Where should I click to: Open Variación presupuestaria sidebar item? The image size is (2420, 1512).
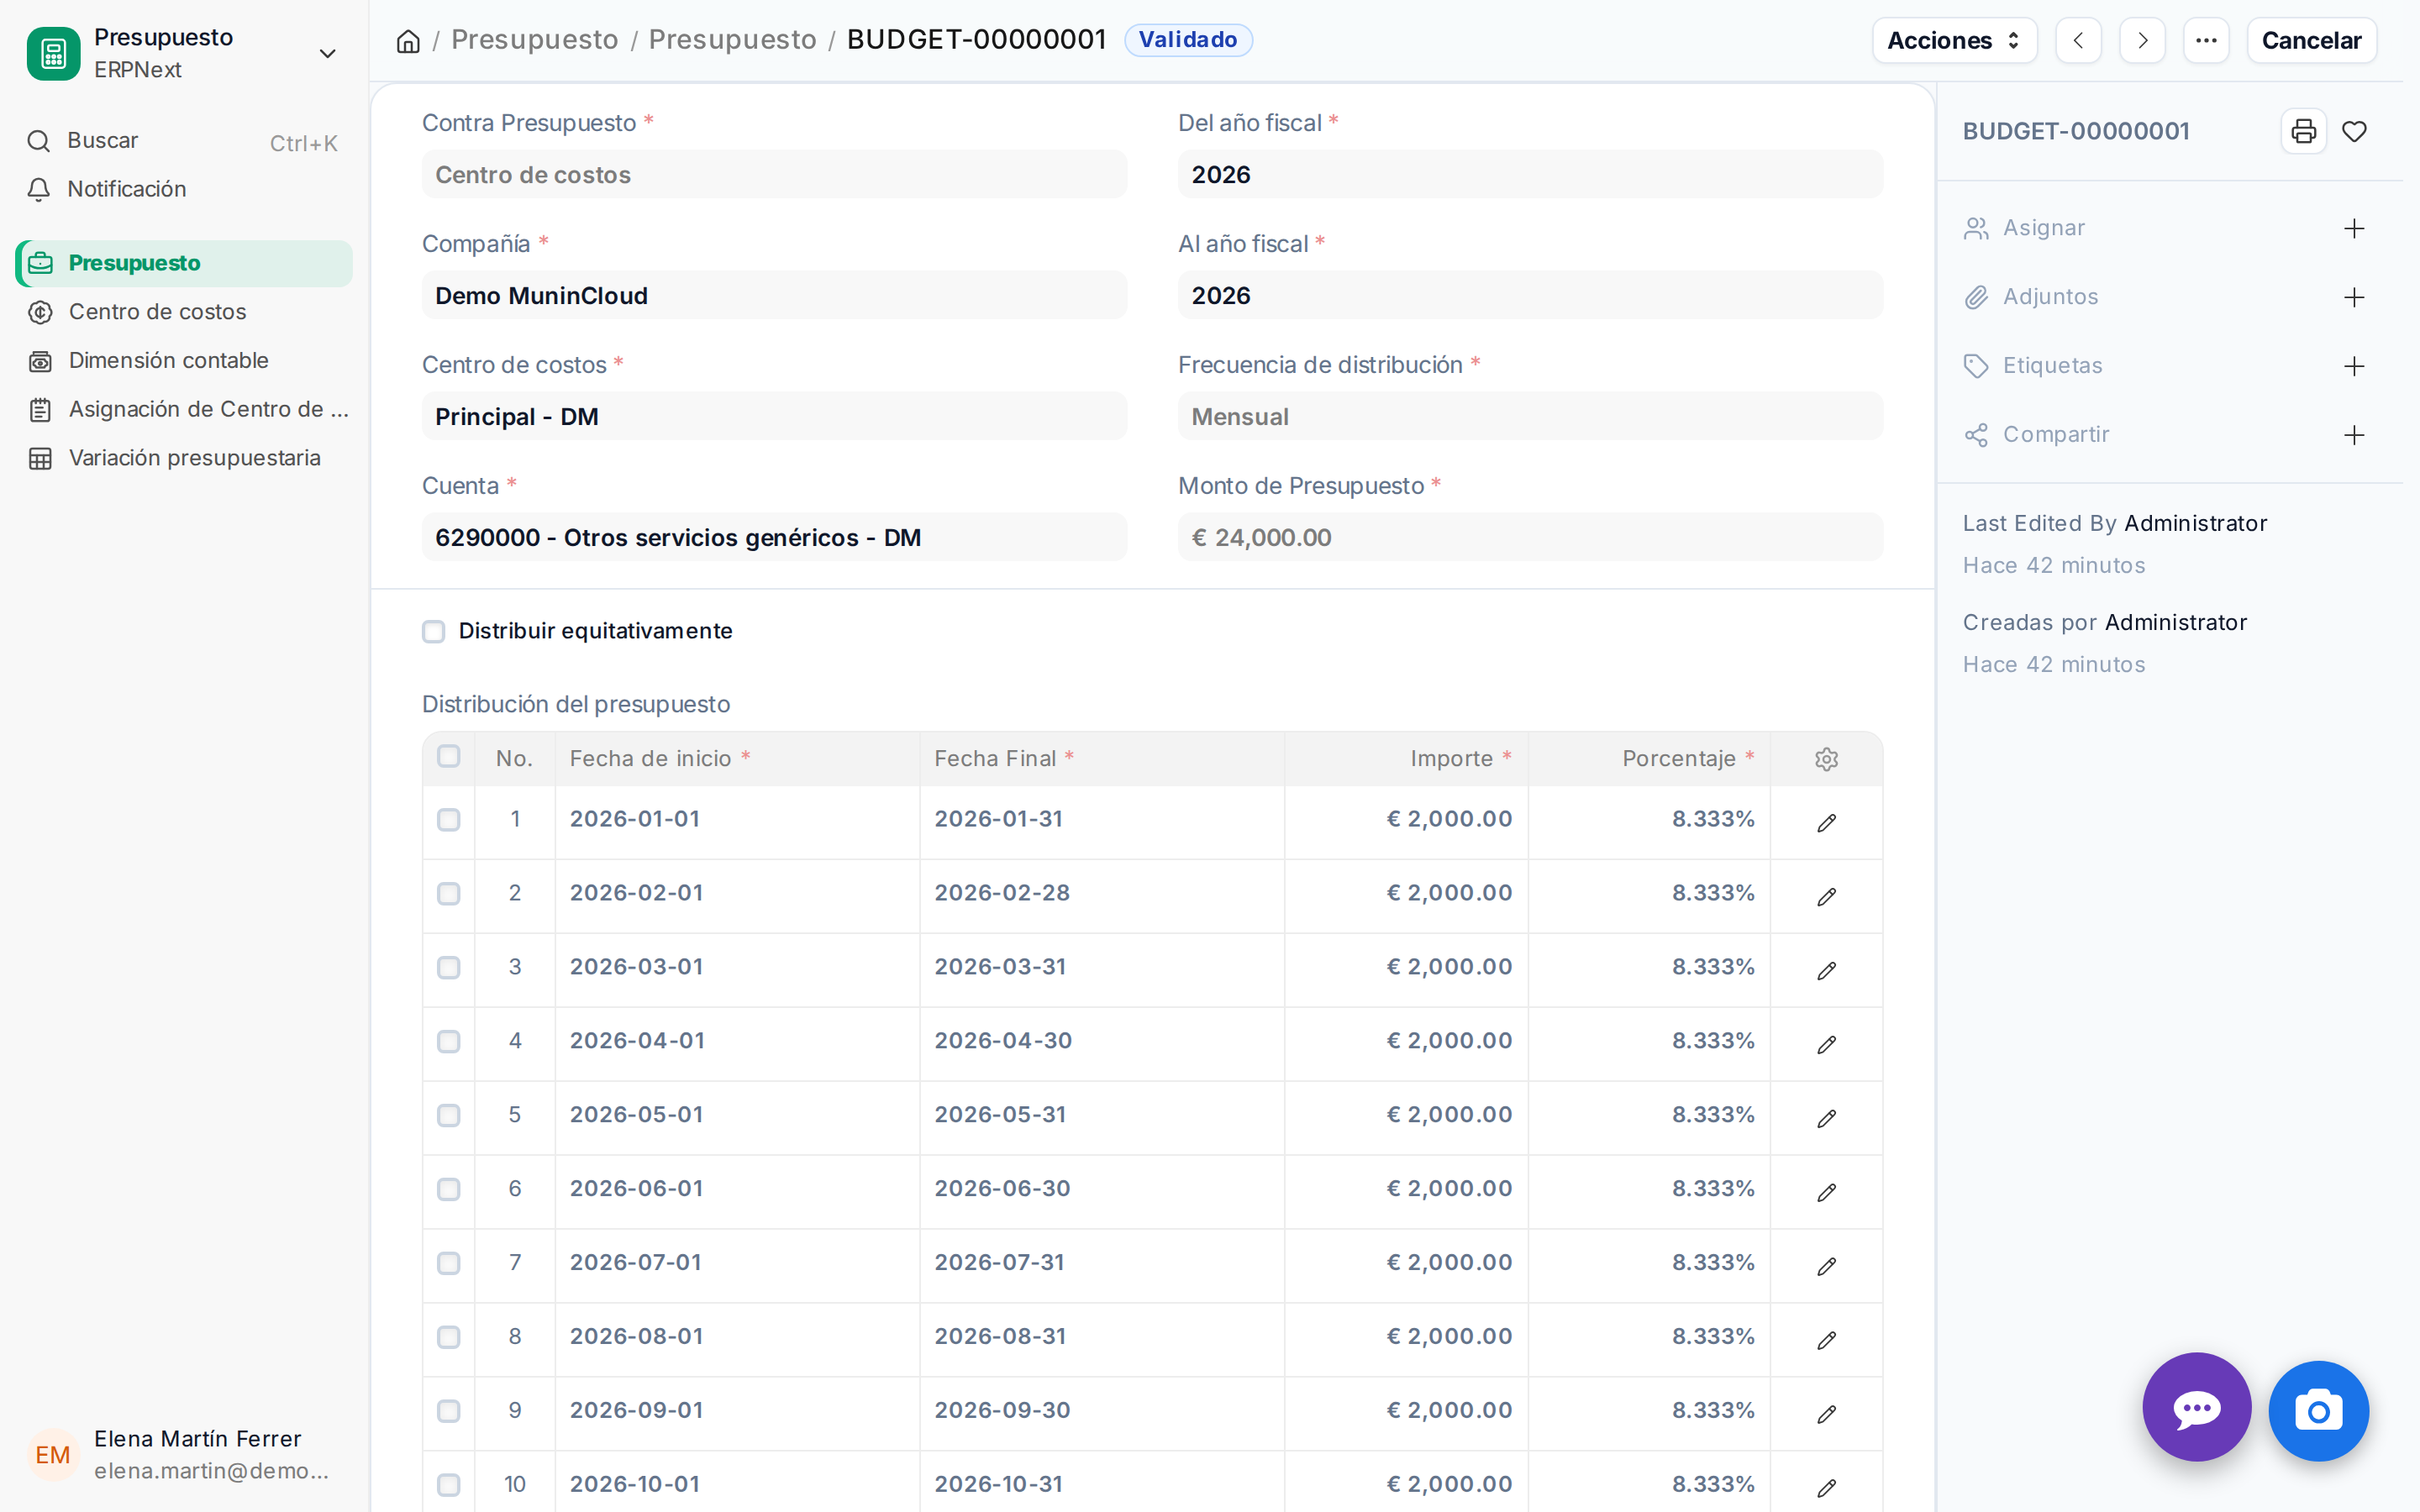point(184,458)
